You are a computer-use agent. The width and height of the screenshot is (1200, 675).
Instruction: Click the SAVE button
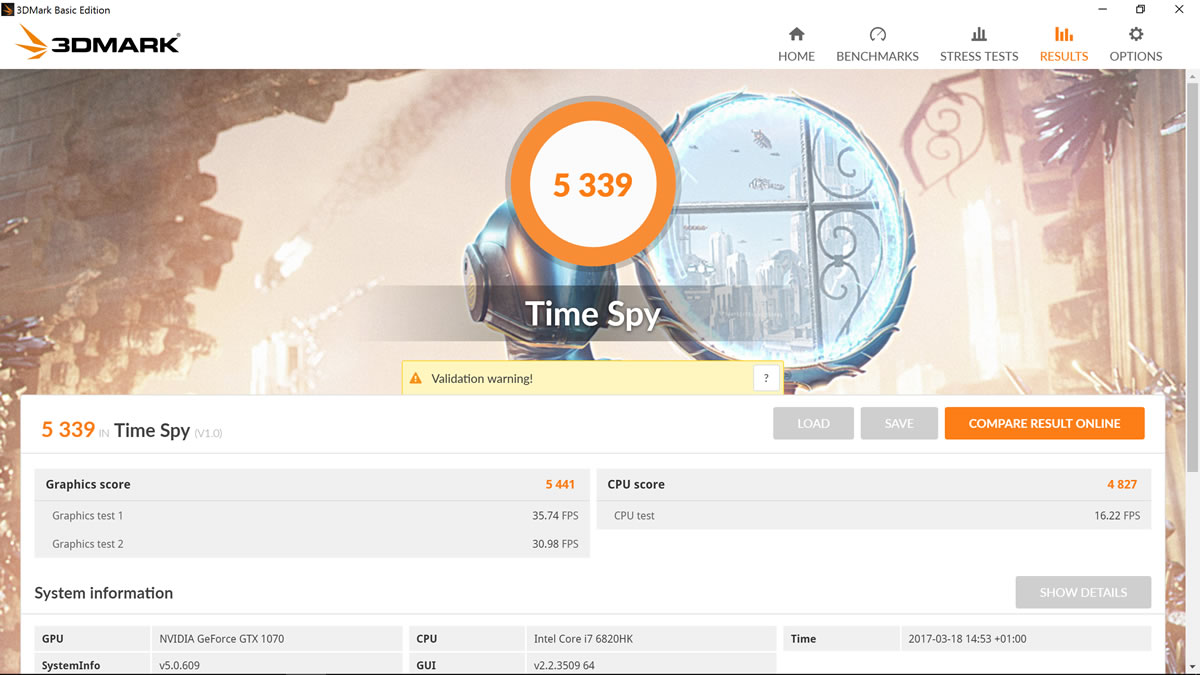pos(899,423)
